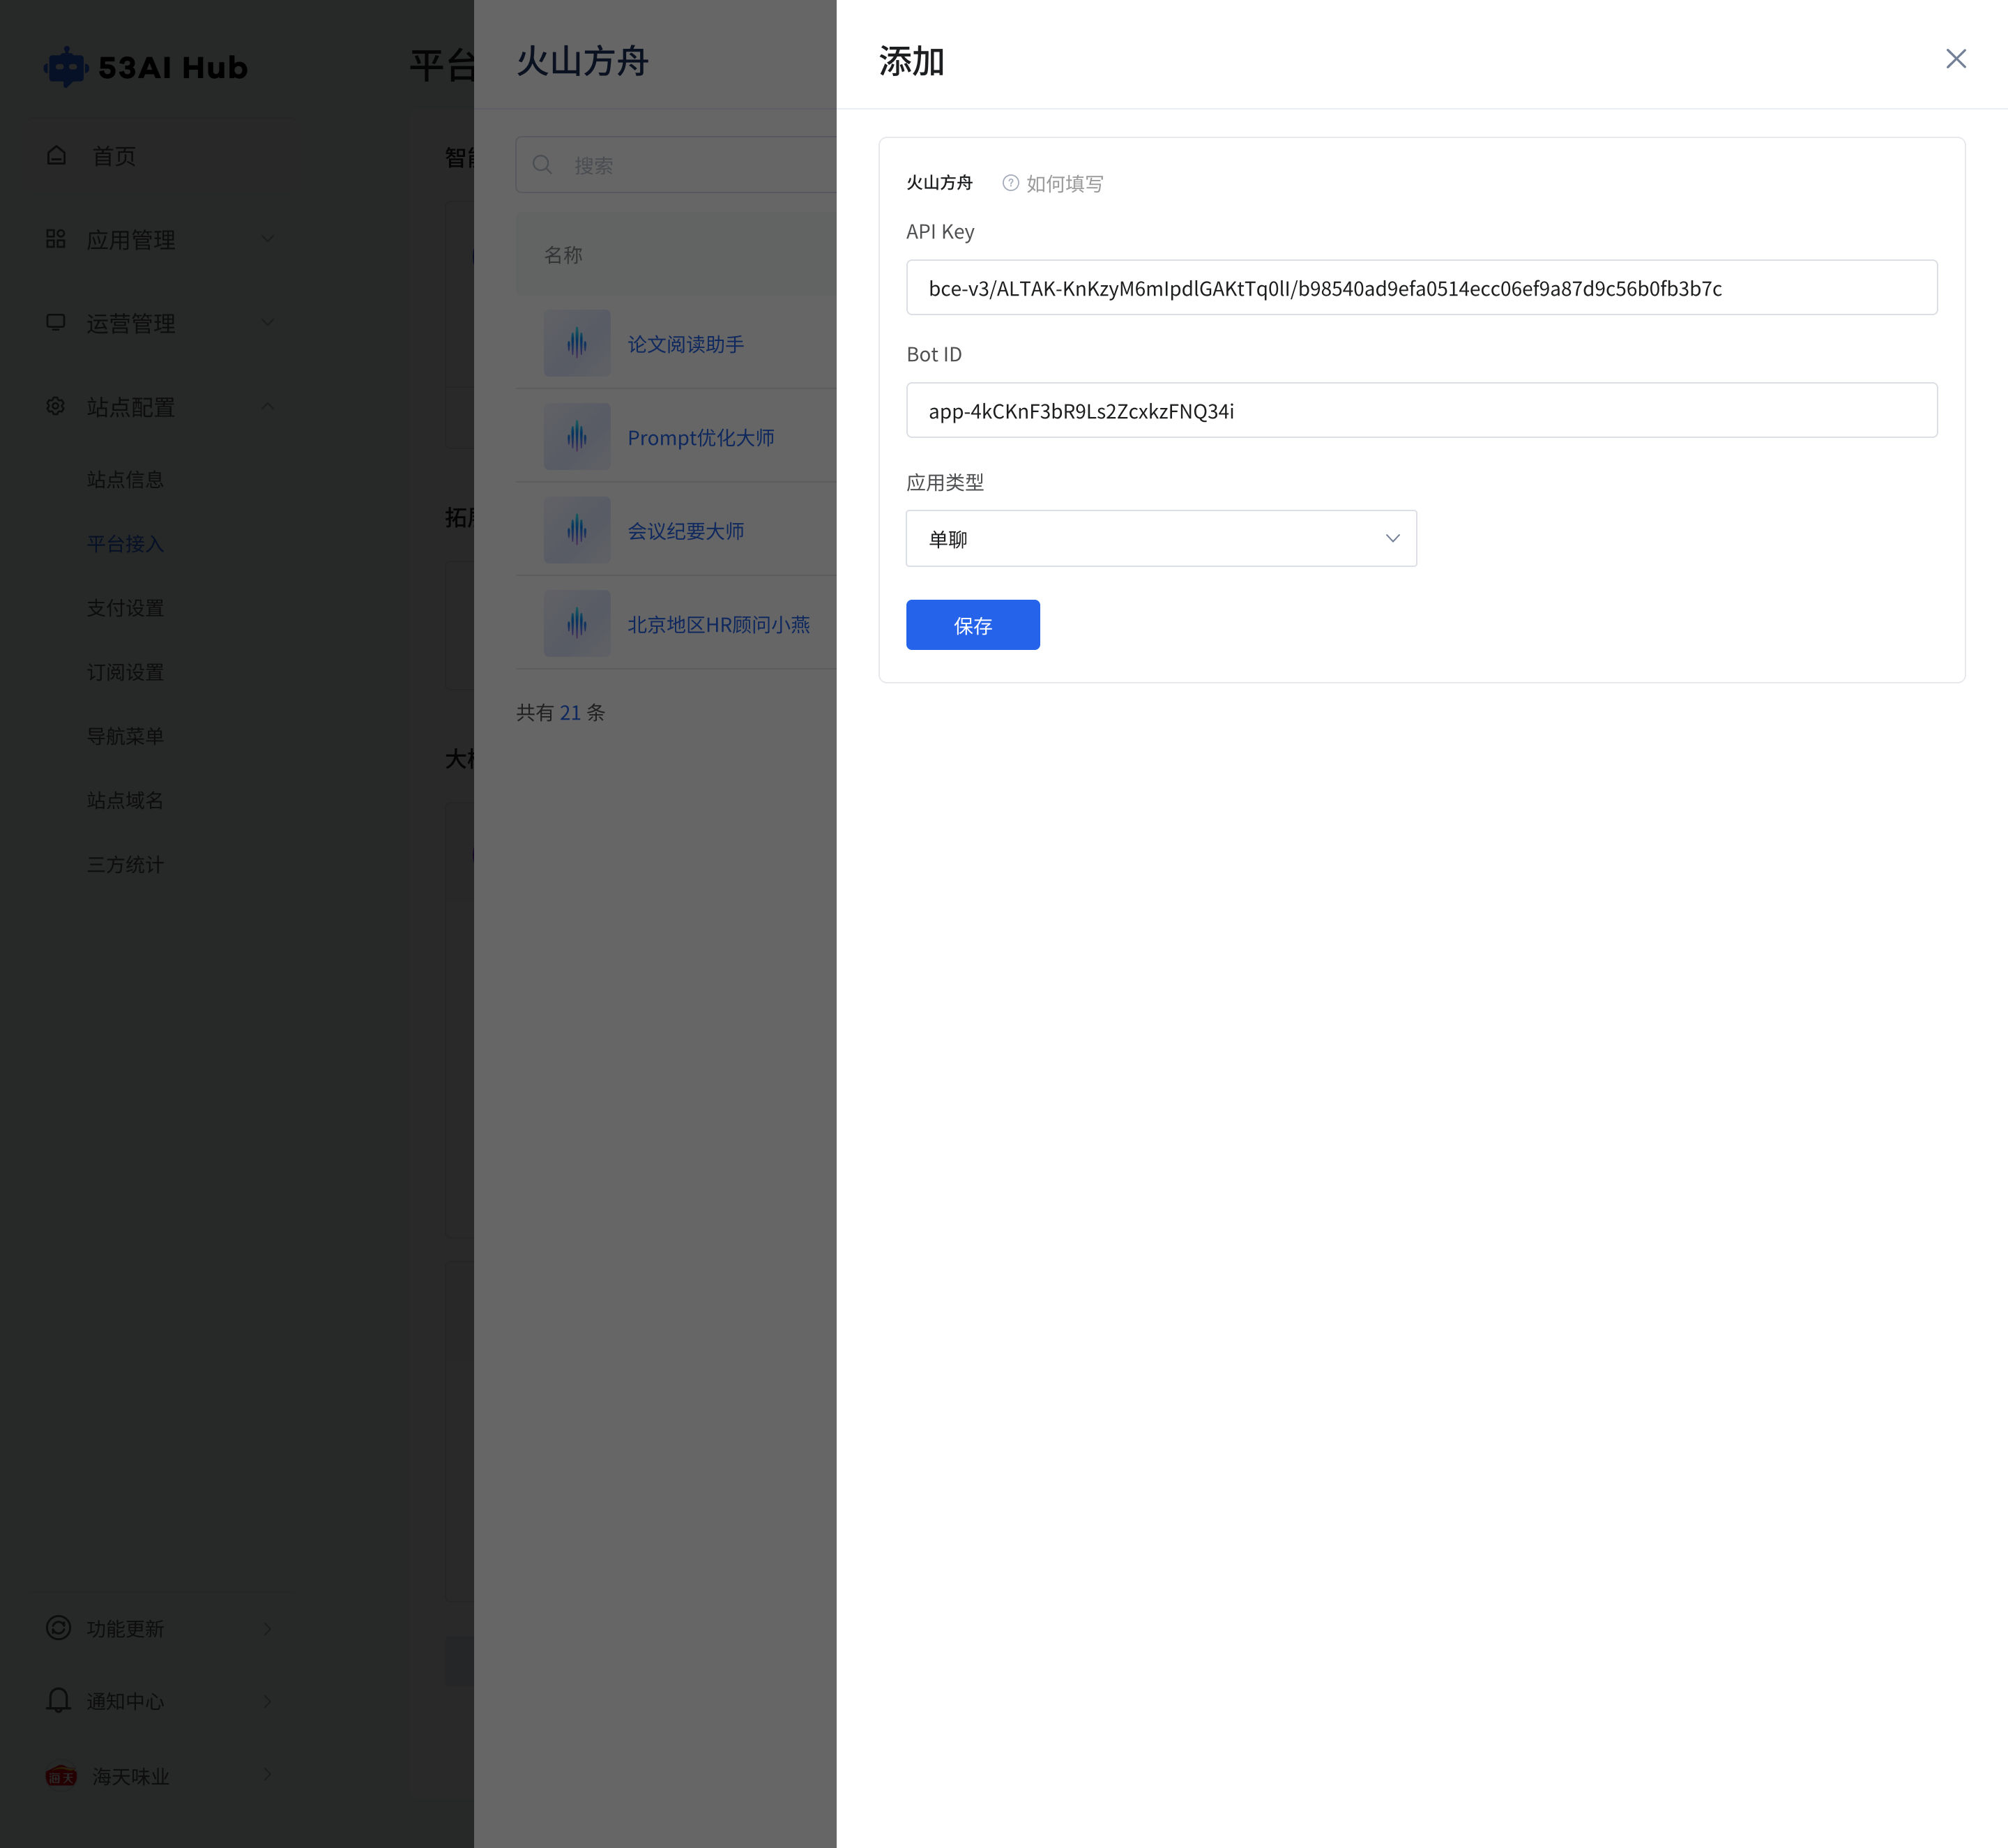2008x1848 pixels.
Task: Open 导航菜单 submenu item
Action: tap(125, 736)
